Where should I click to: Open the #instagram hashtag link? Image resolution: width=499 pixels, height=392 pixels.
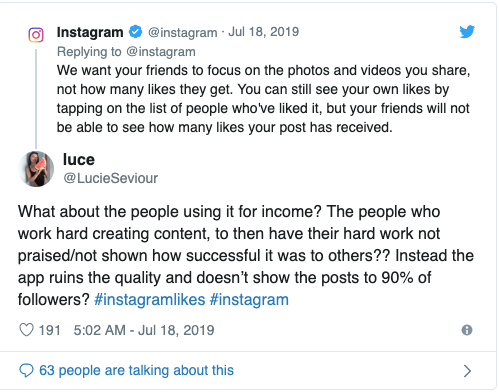point(249,300)
